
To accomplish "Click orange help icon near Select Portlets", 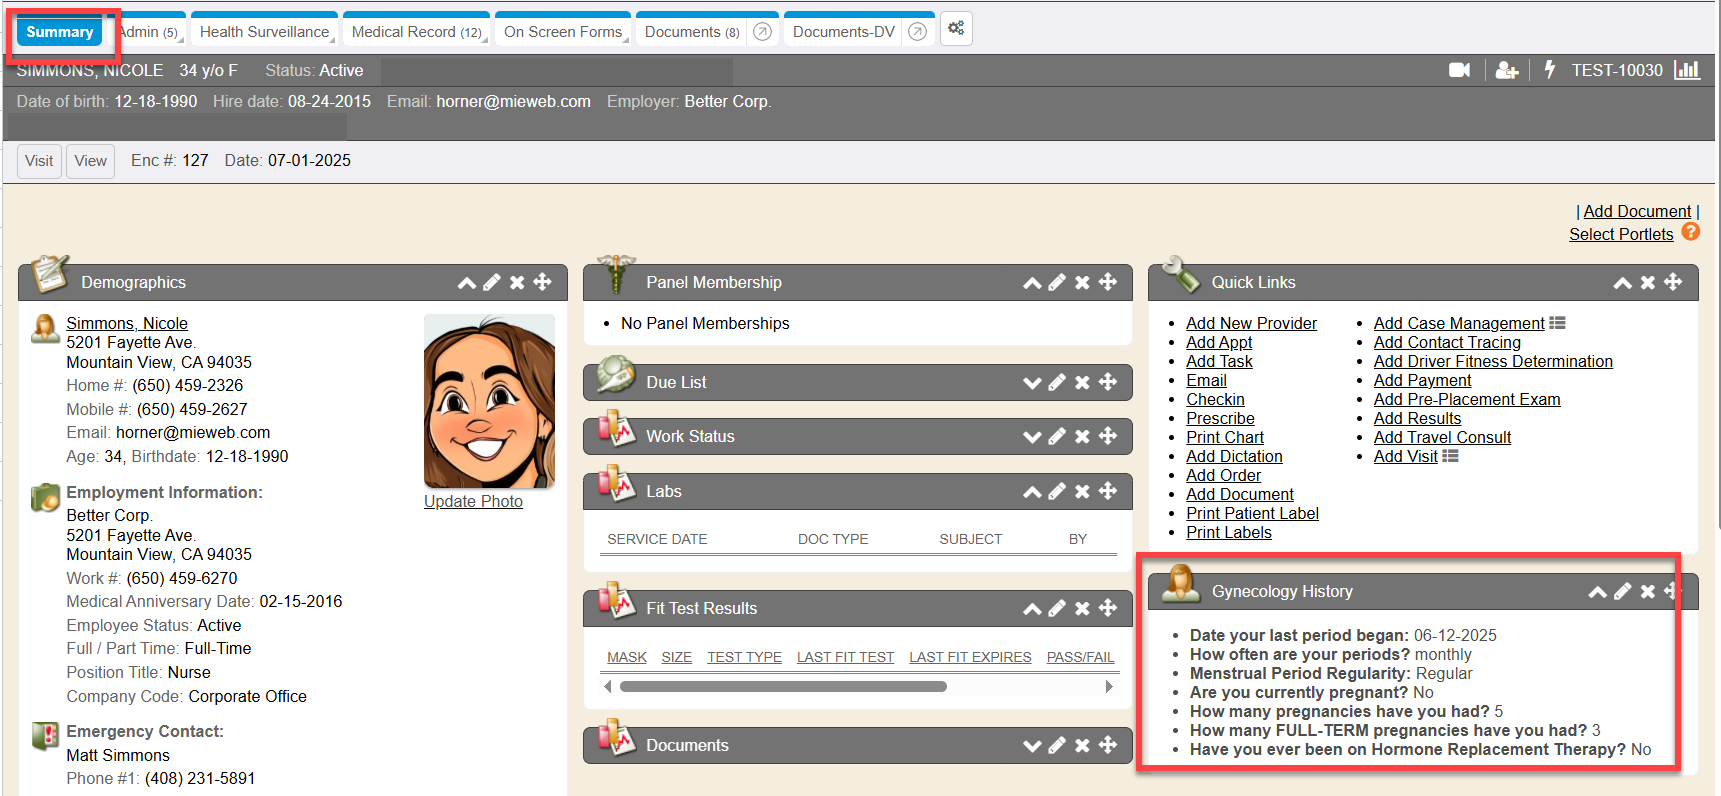I will 1690,232.
